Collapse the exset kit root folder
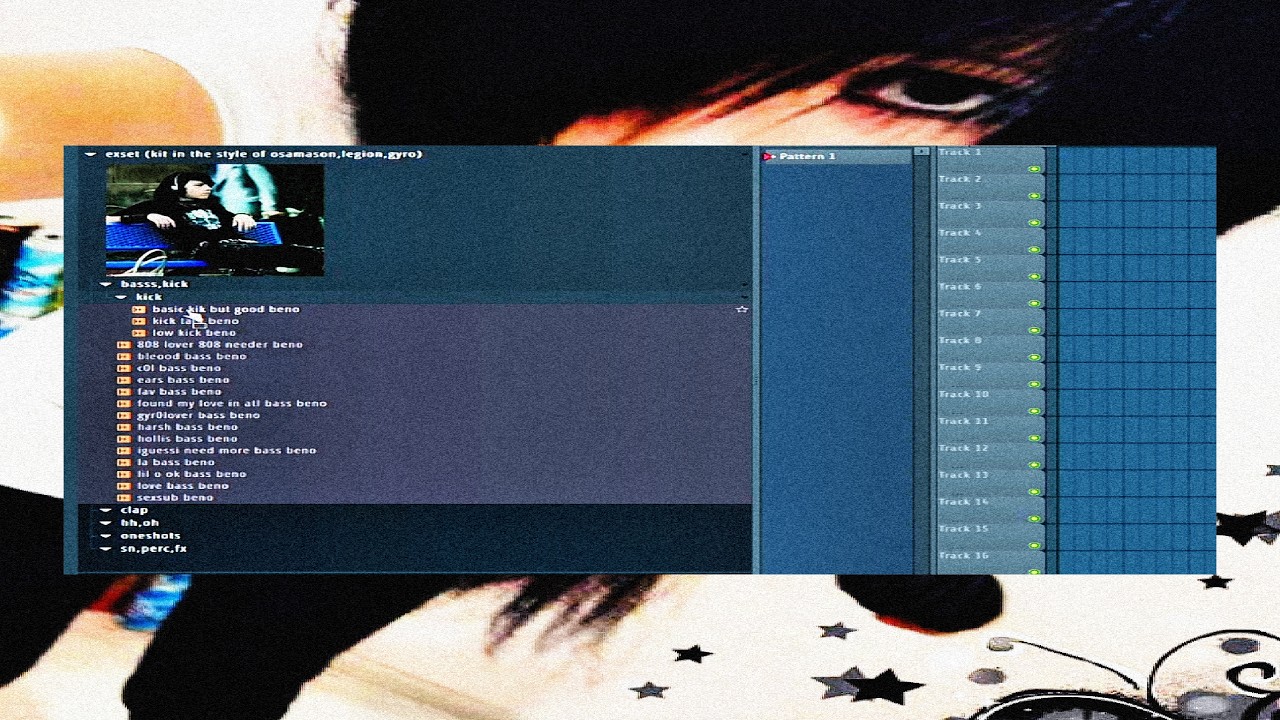Image resolution: width=1280 pixels, height=720 pixels. tap(90, 154)
